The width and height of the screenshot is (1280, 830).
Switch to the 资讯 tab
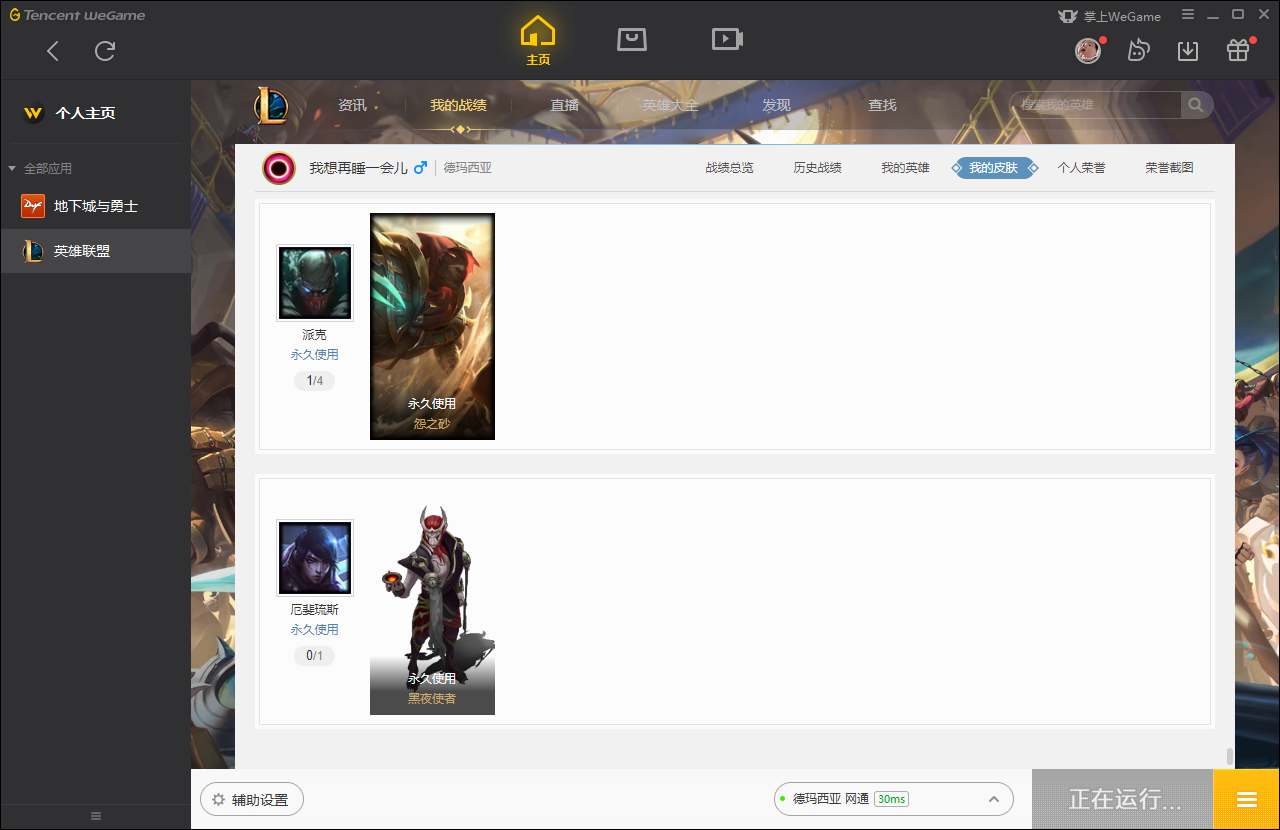click(352, 105)
